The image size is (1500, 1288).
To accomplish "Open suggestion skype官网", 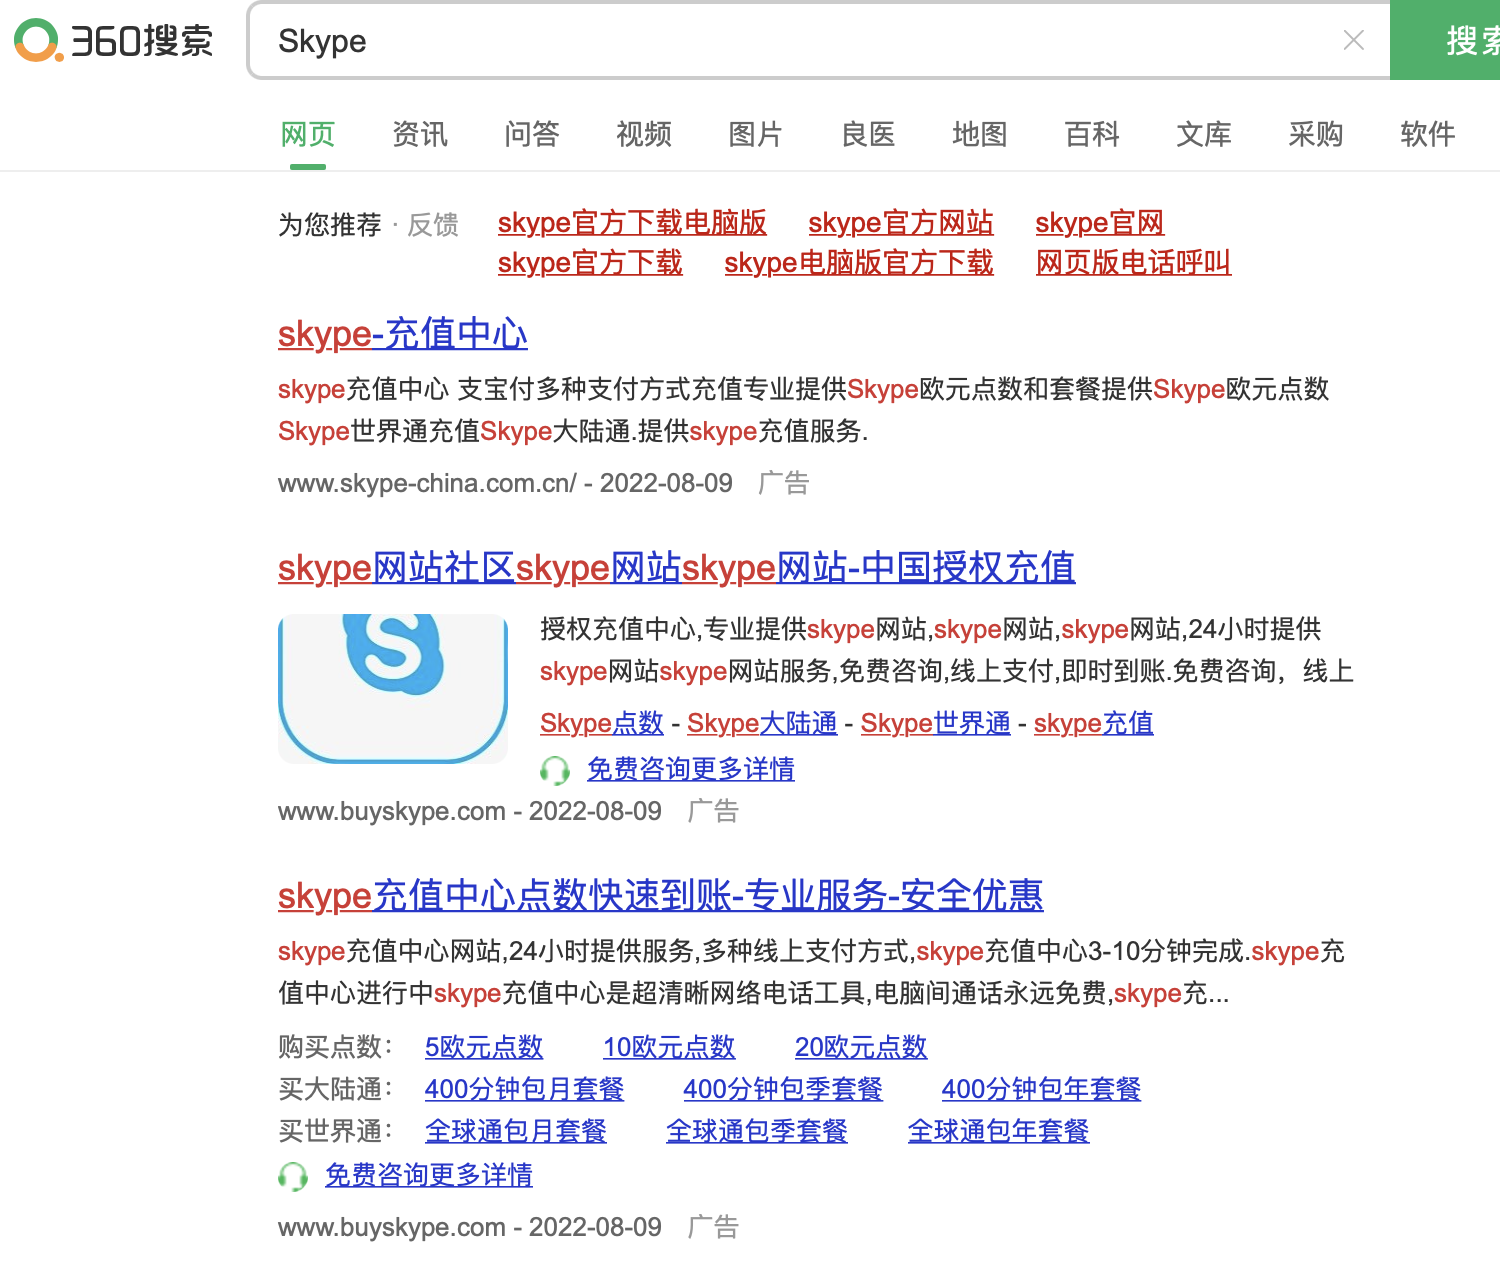I will 1100,223.
